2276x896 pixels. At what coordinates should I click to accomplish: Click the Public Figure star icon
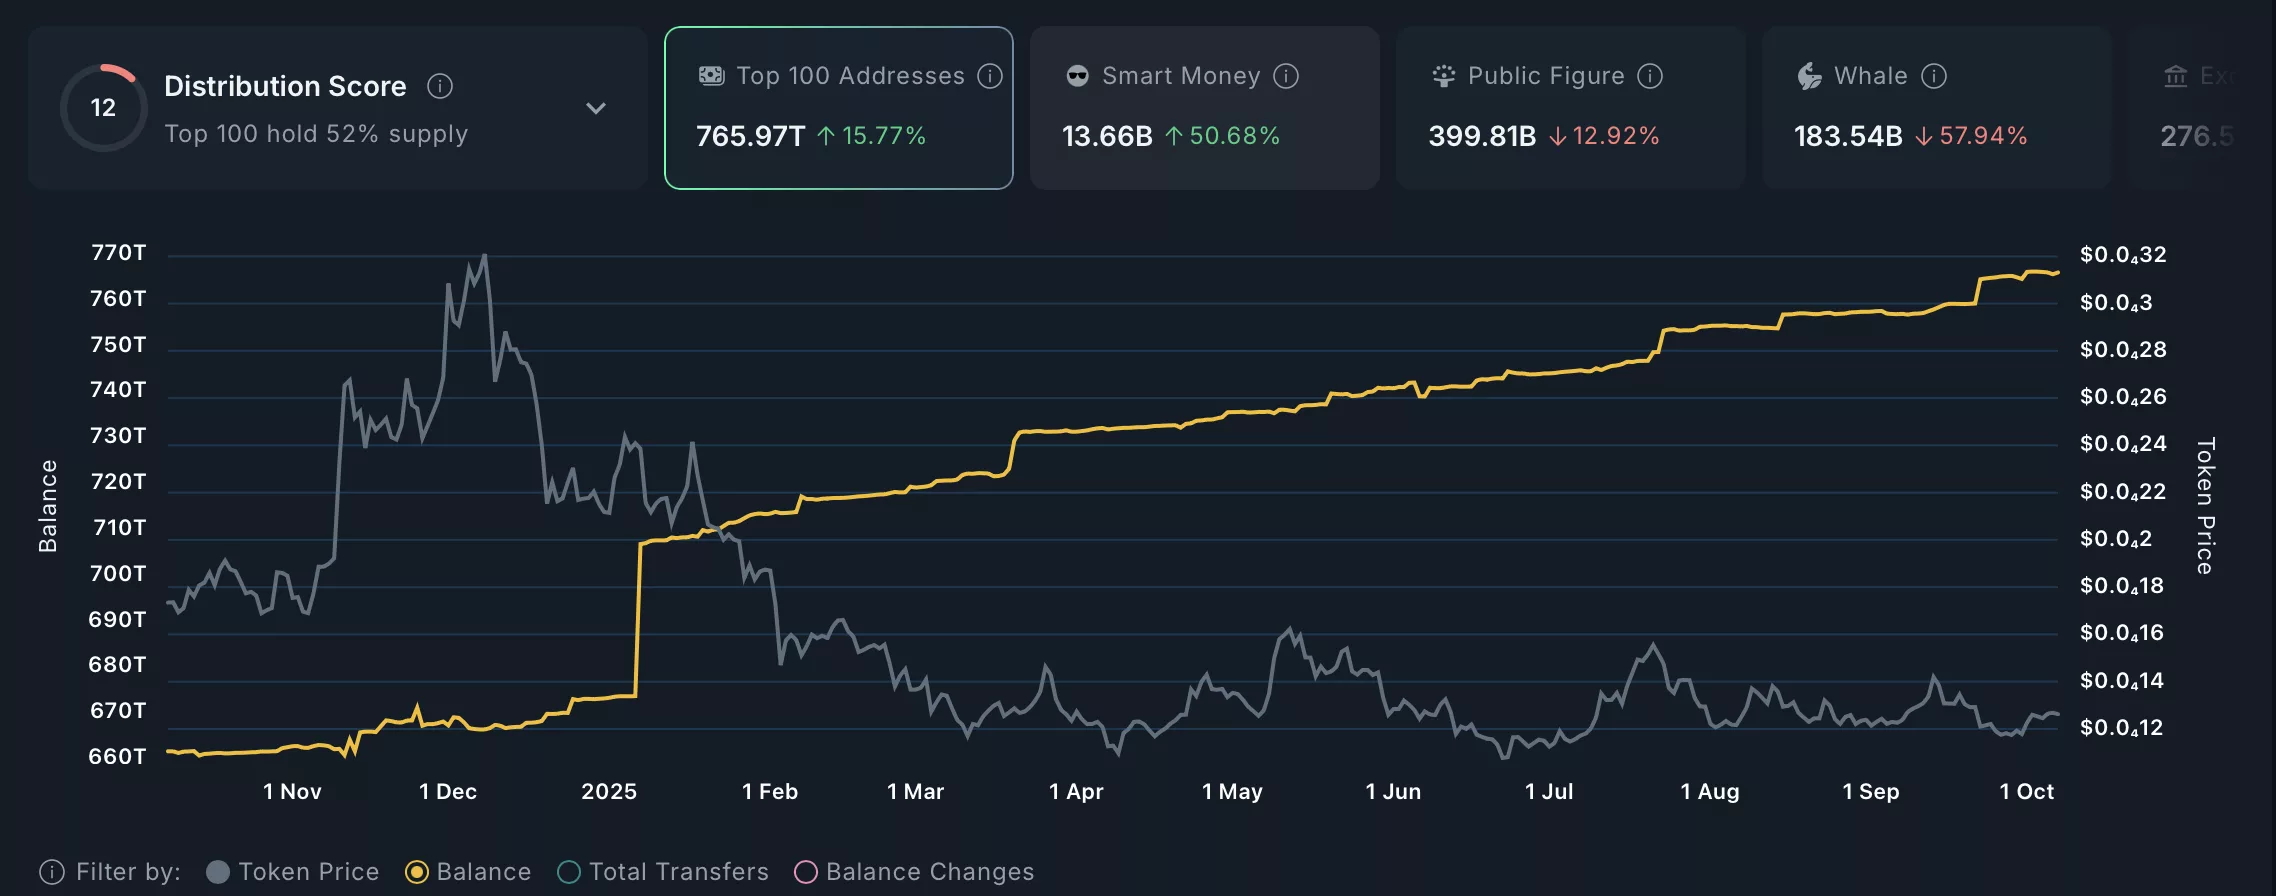(1443, 76)
